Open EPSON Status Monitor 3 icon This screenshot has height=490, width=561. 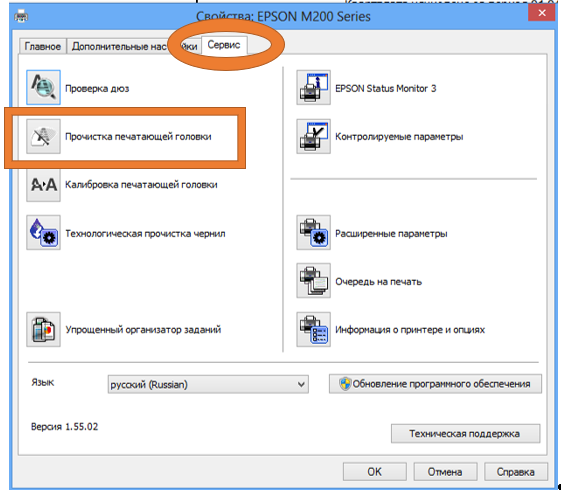[313, 88]
